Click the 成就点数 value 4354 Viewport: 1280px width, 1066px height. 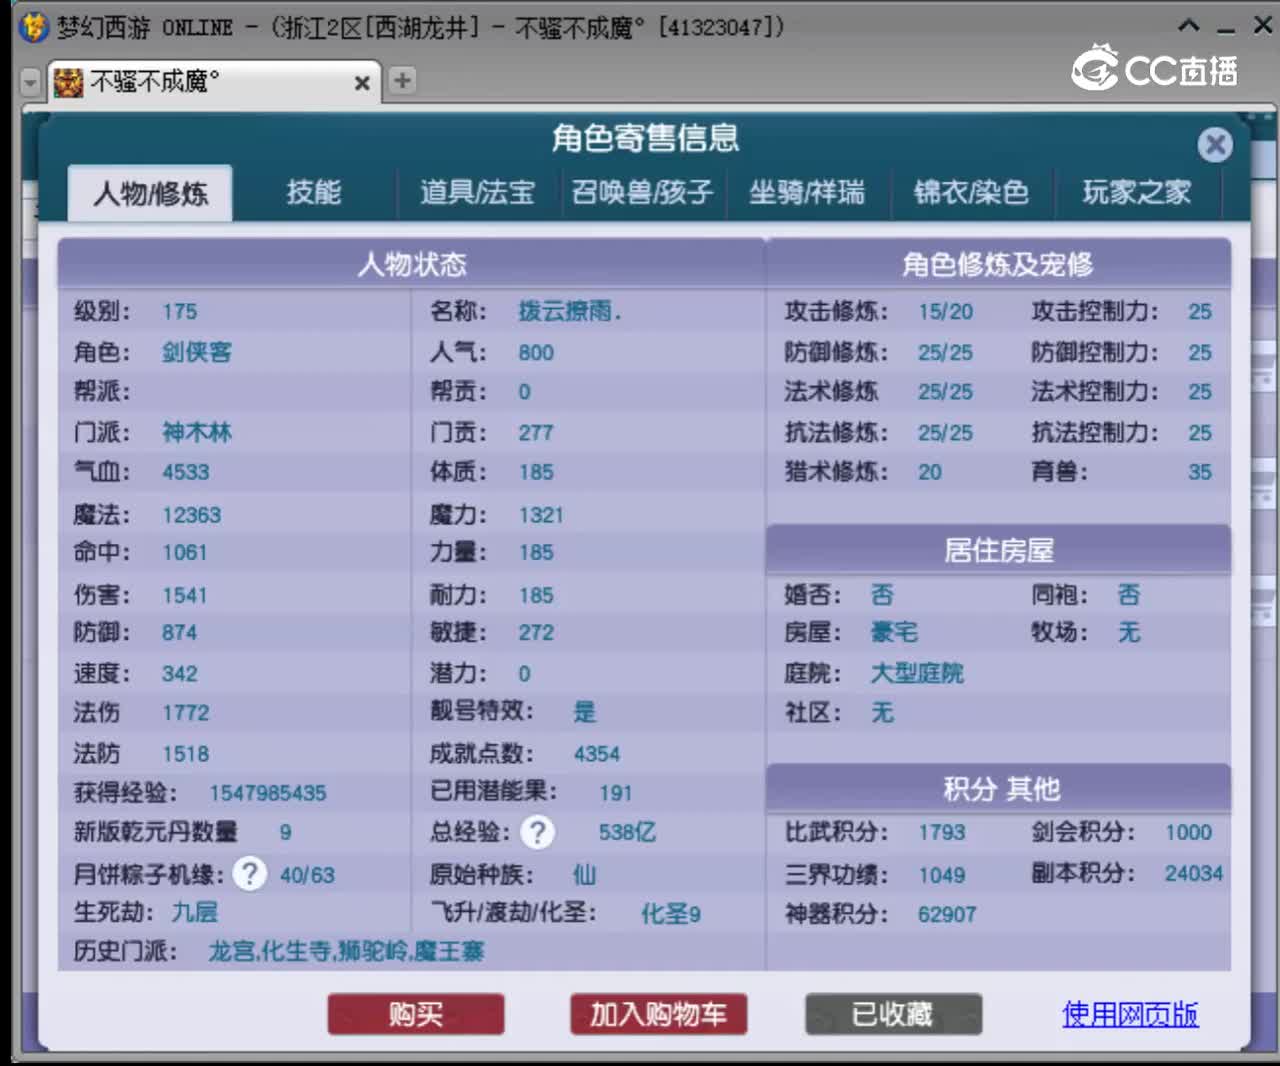click(x=597, y=754)
